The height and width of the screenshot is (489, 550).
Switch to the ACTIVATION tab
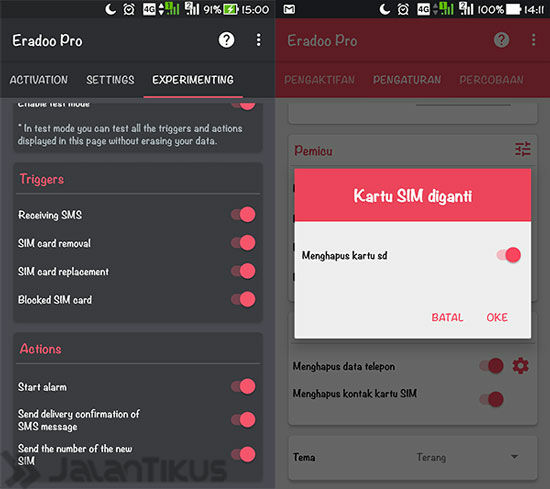39,80
